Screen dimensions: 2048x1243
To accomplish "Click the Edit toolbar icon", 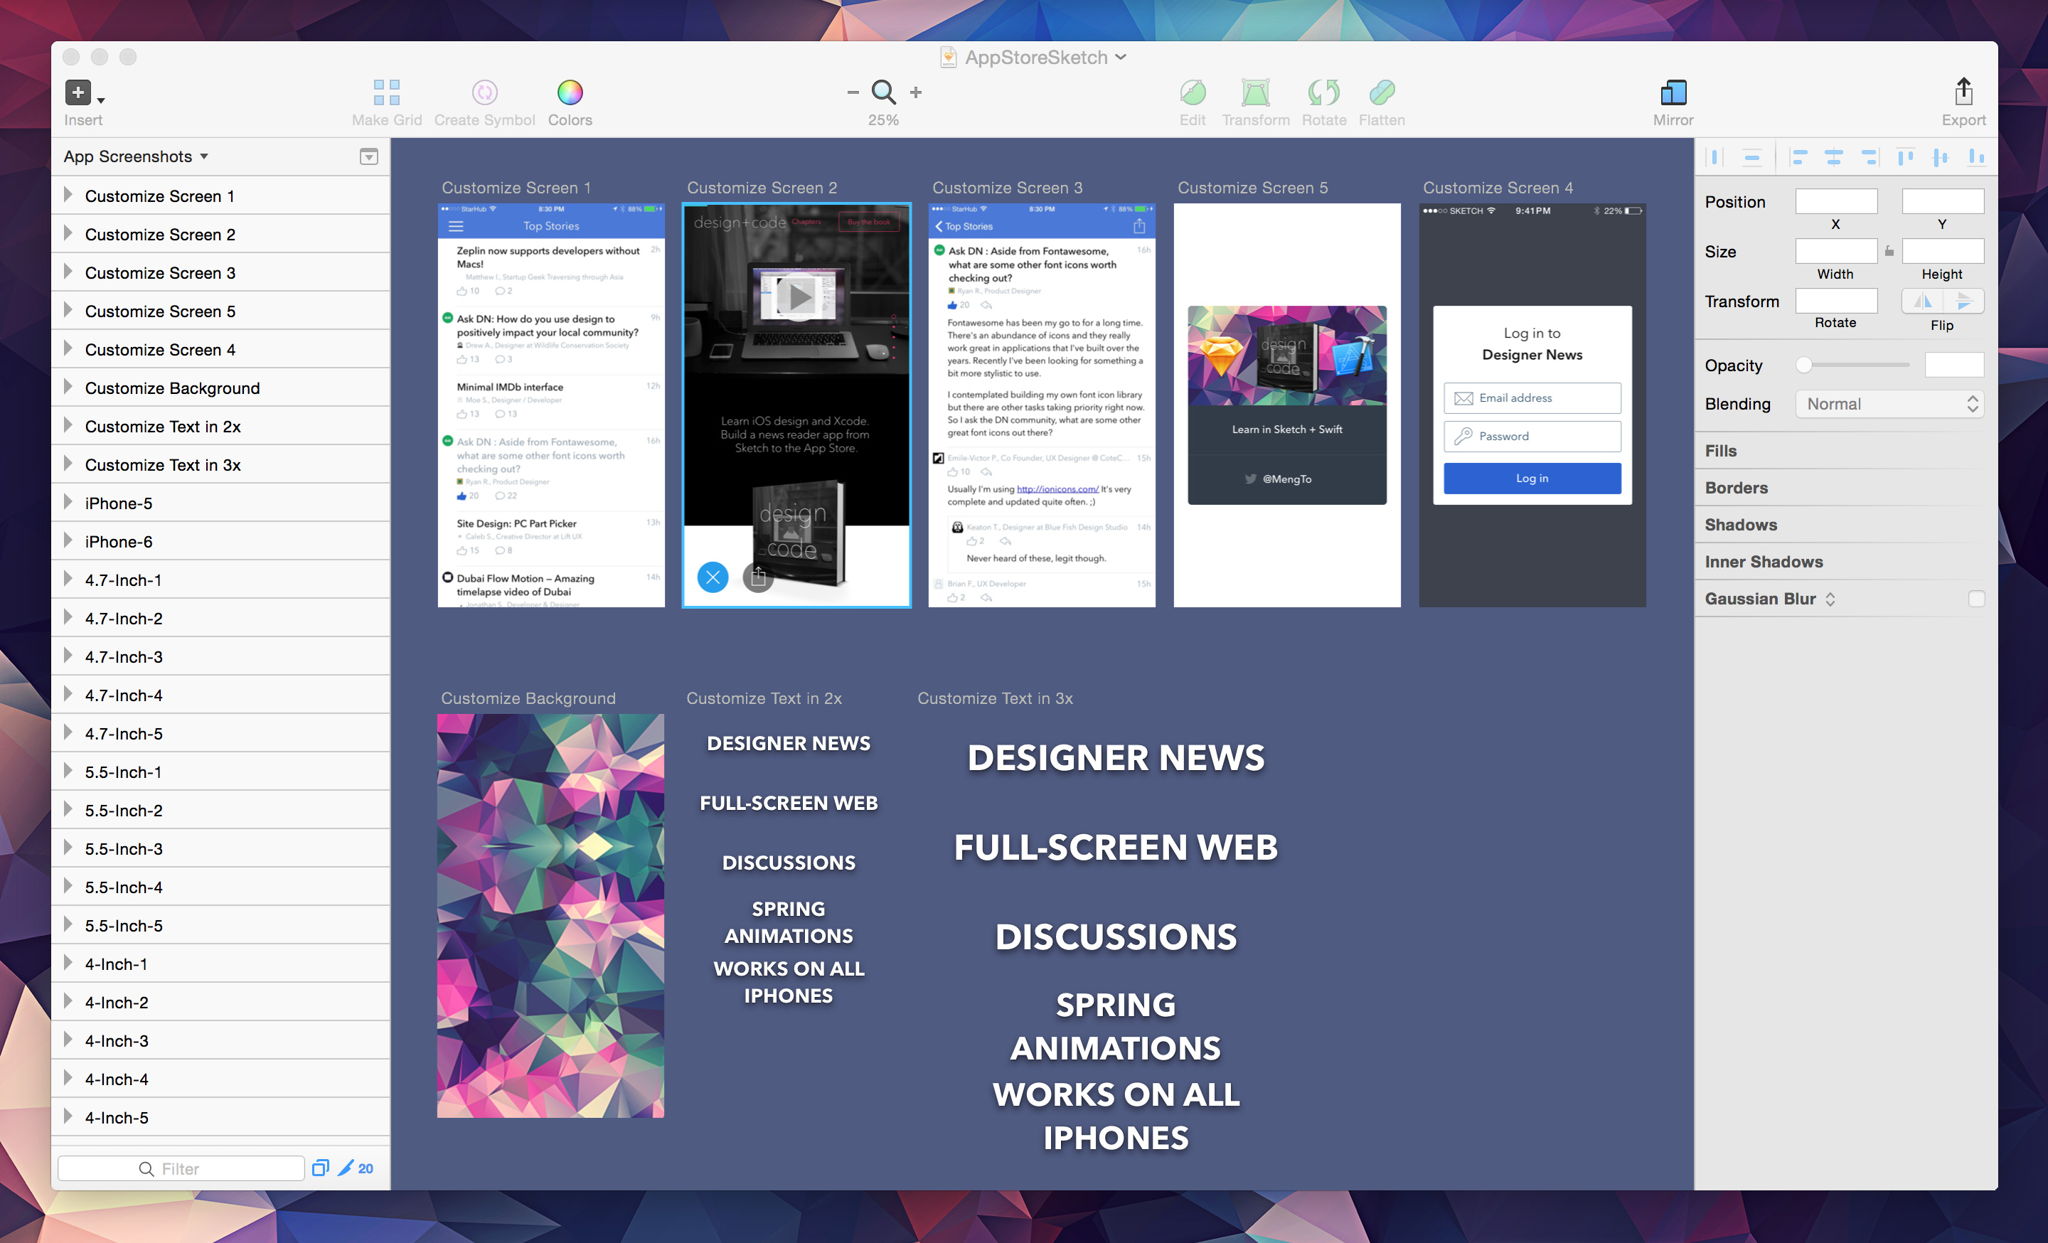I will tap(1192, 93).
